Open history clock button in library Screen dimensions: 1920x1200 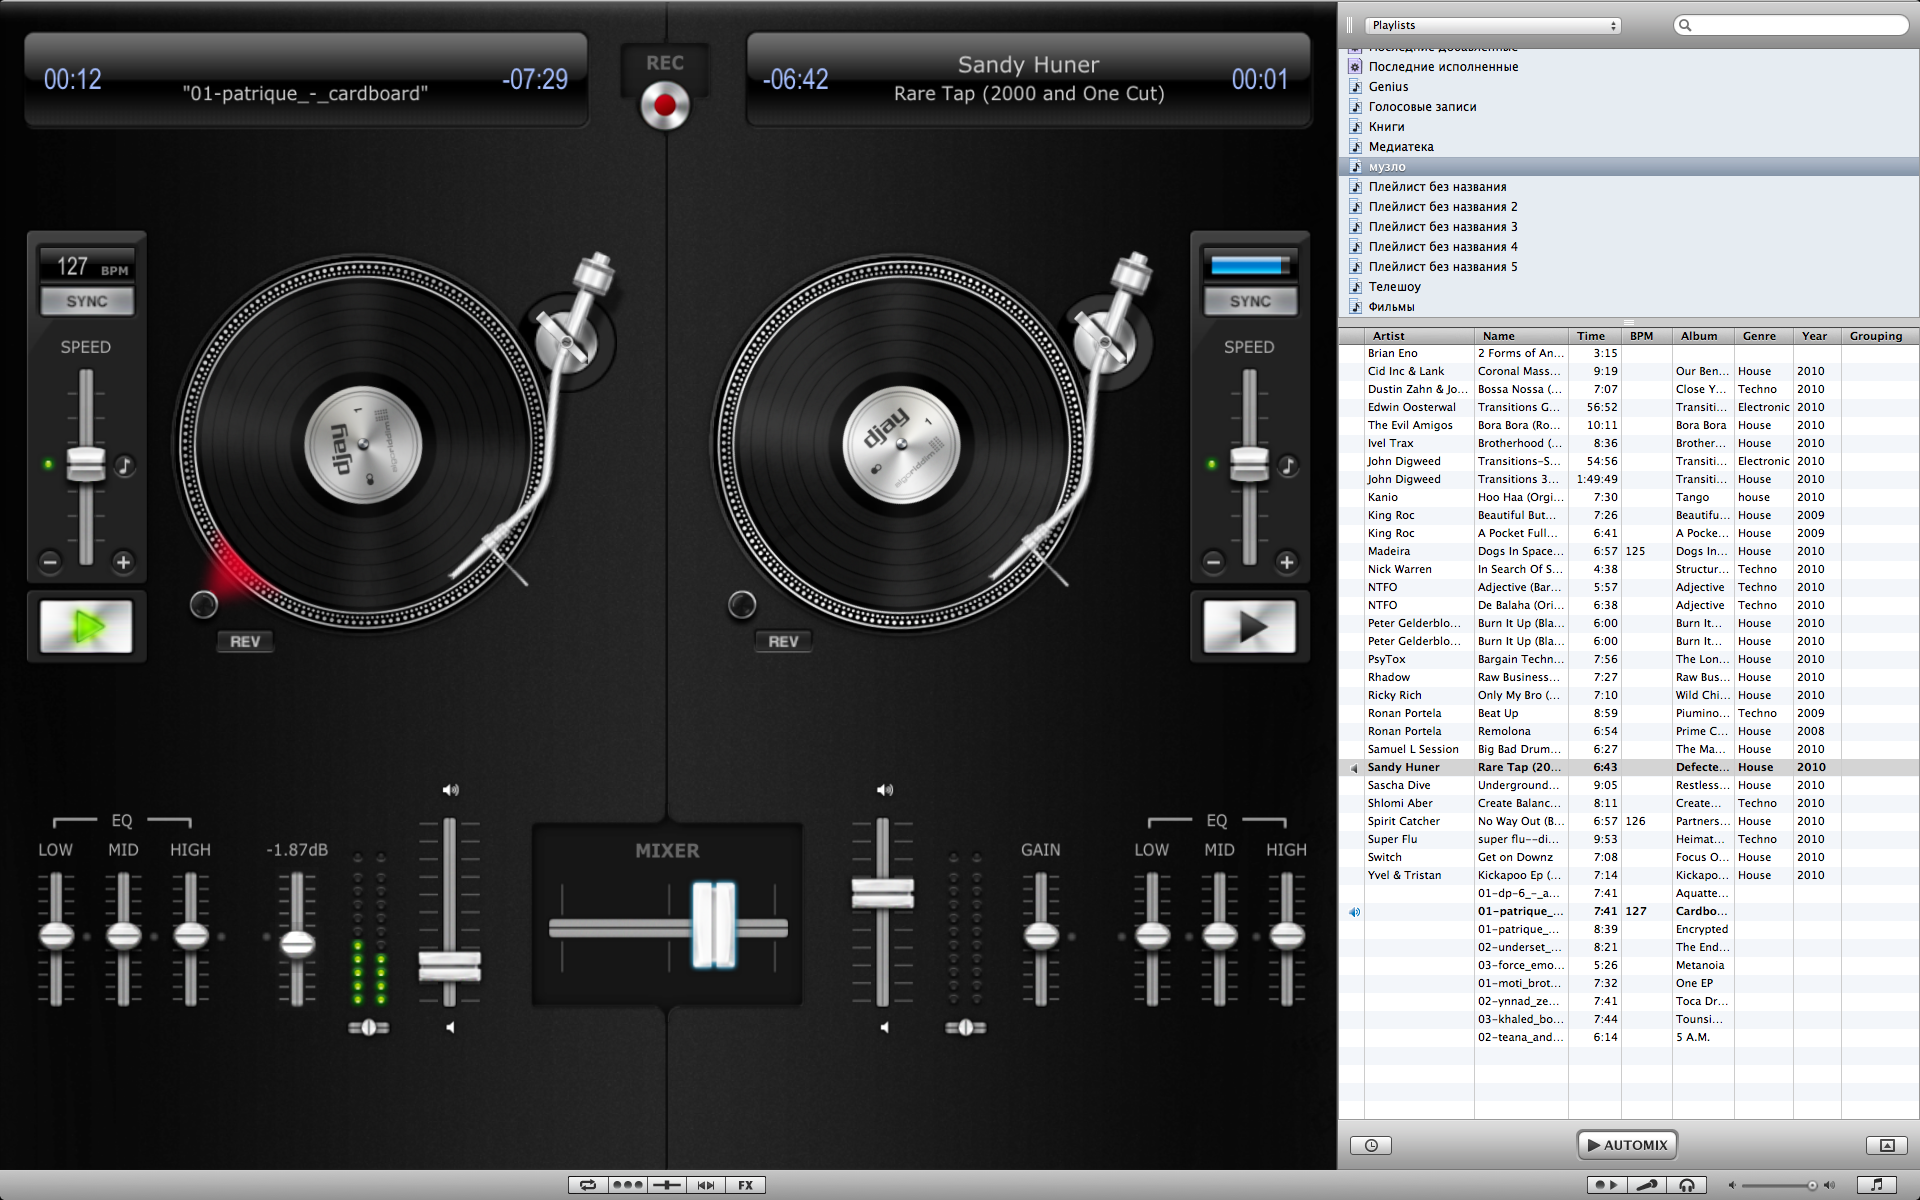tap(1371, 1145)
